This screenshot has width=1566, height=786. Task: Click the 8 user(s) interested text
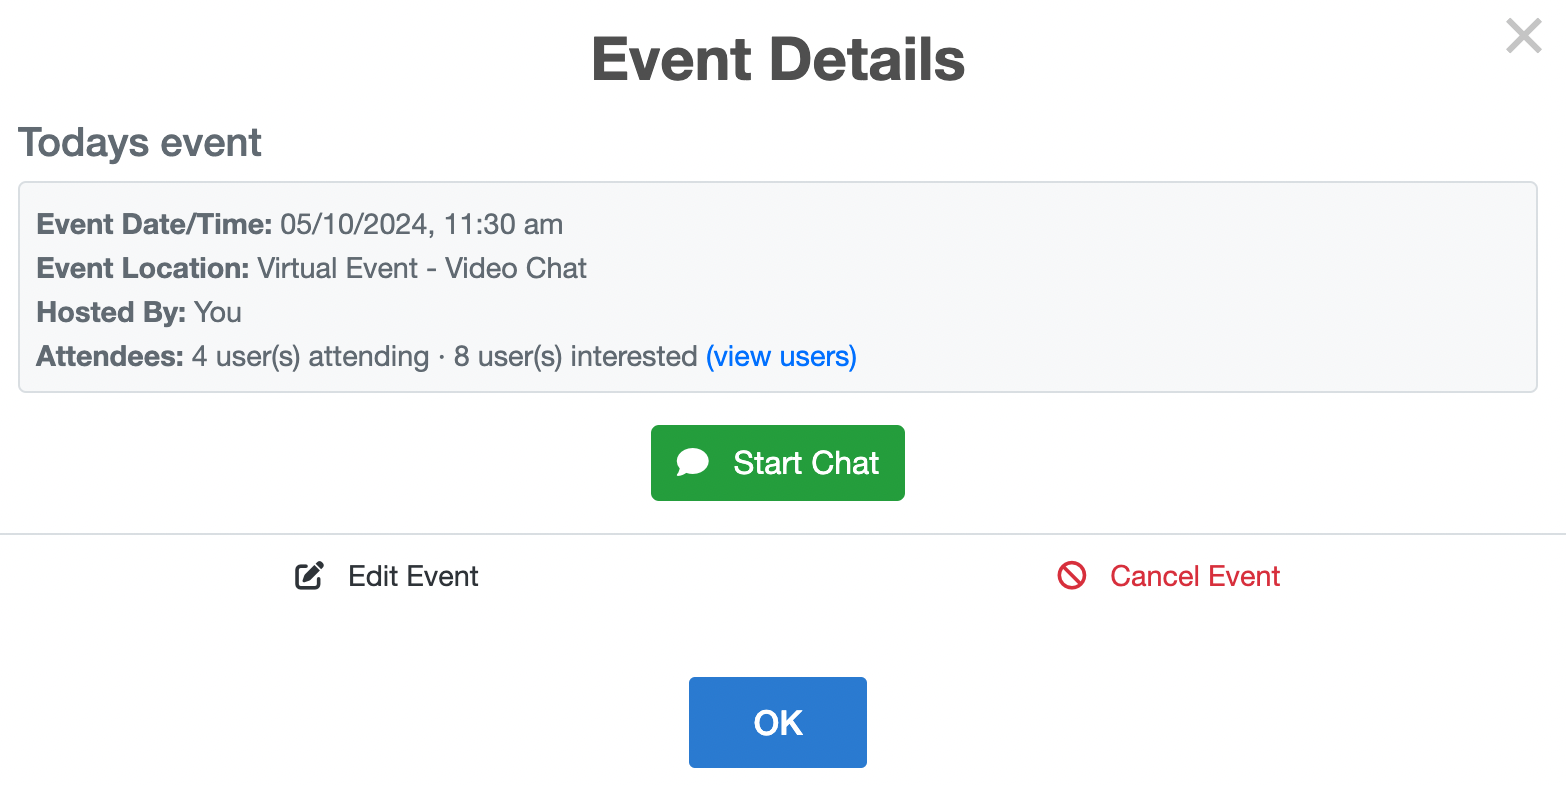[x=575, y=357]
